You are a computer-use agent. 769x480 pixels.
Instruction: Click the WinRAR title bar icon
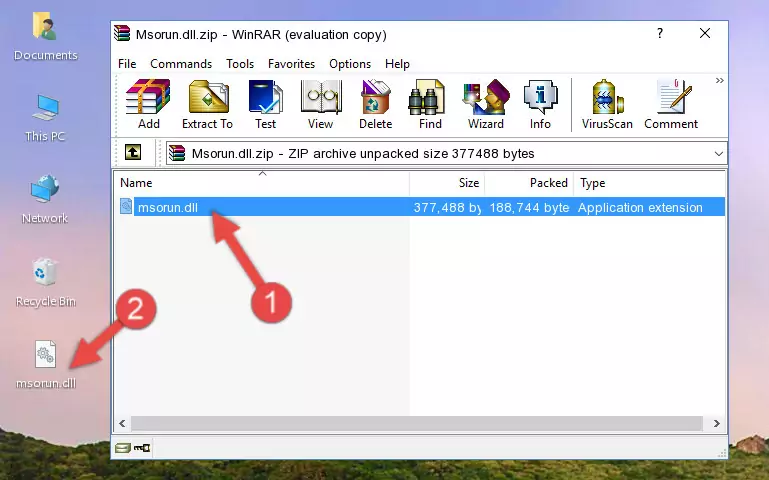coord(122,33)
